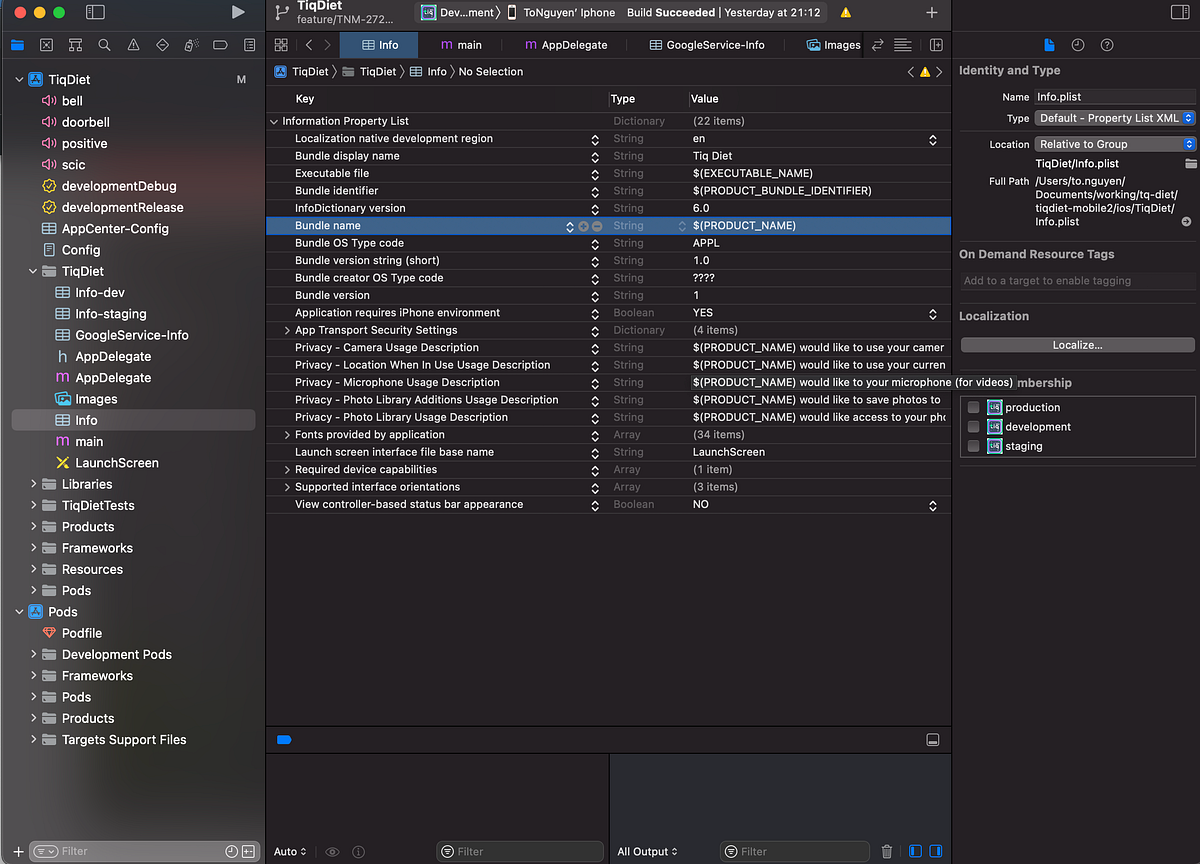
Task: Enable staging target membership checkbox
Action: coord(973,446)
